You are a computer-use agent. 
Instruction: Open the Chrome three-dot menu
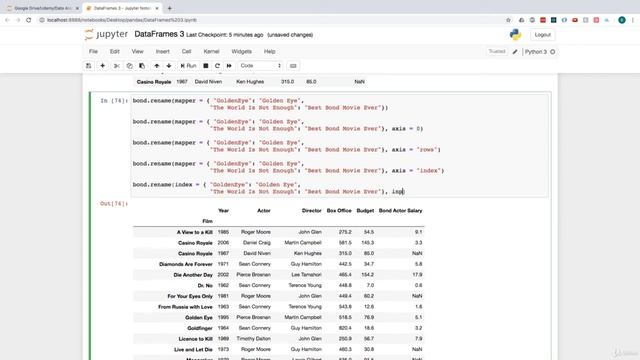point(633,20)
